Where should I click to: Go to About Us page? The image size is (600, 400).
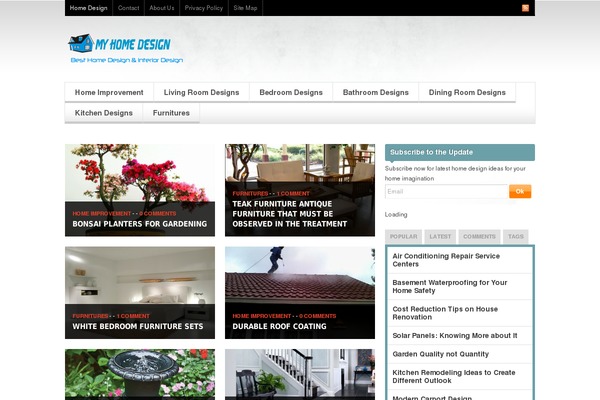[x=161, y=8]
